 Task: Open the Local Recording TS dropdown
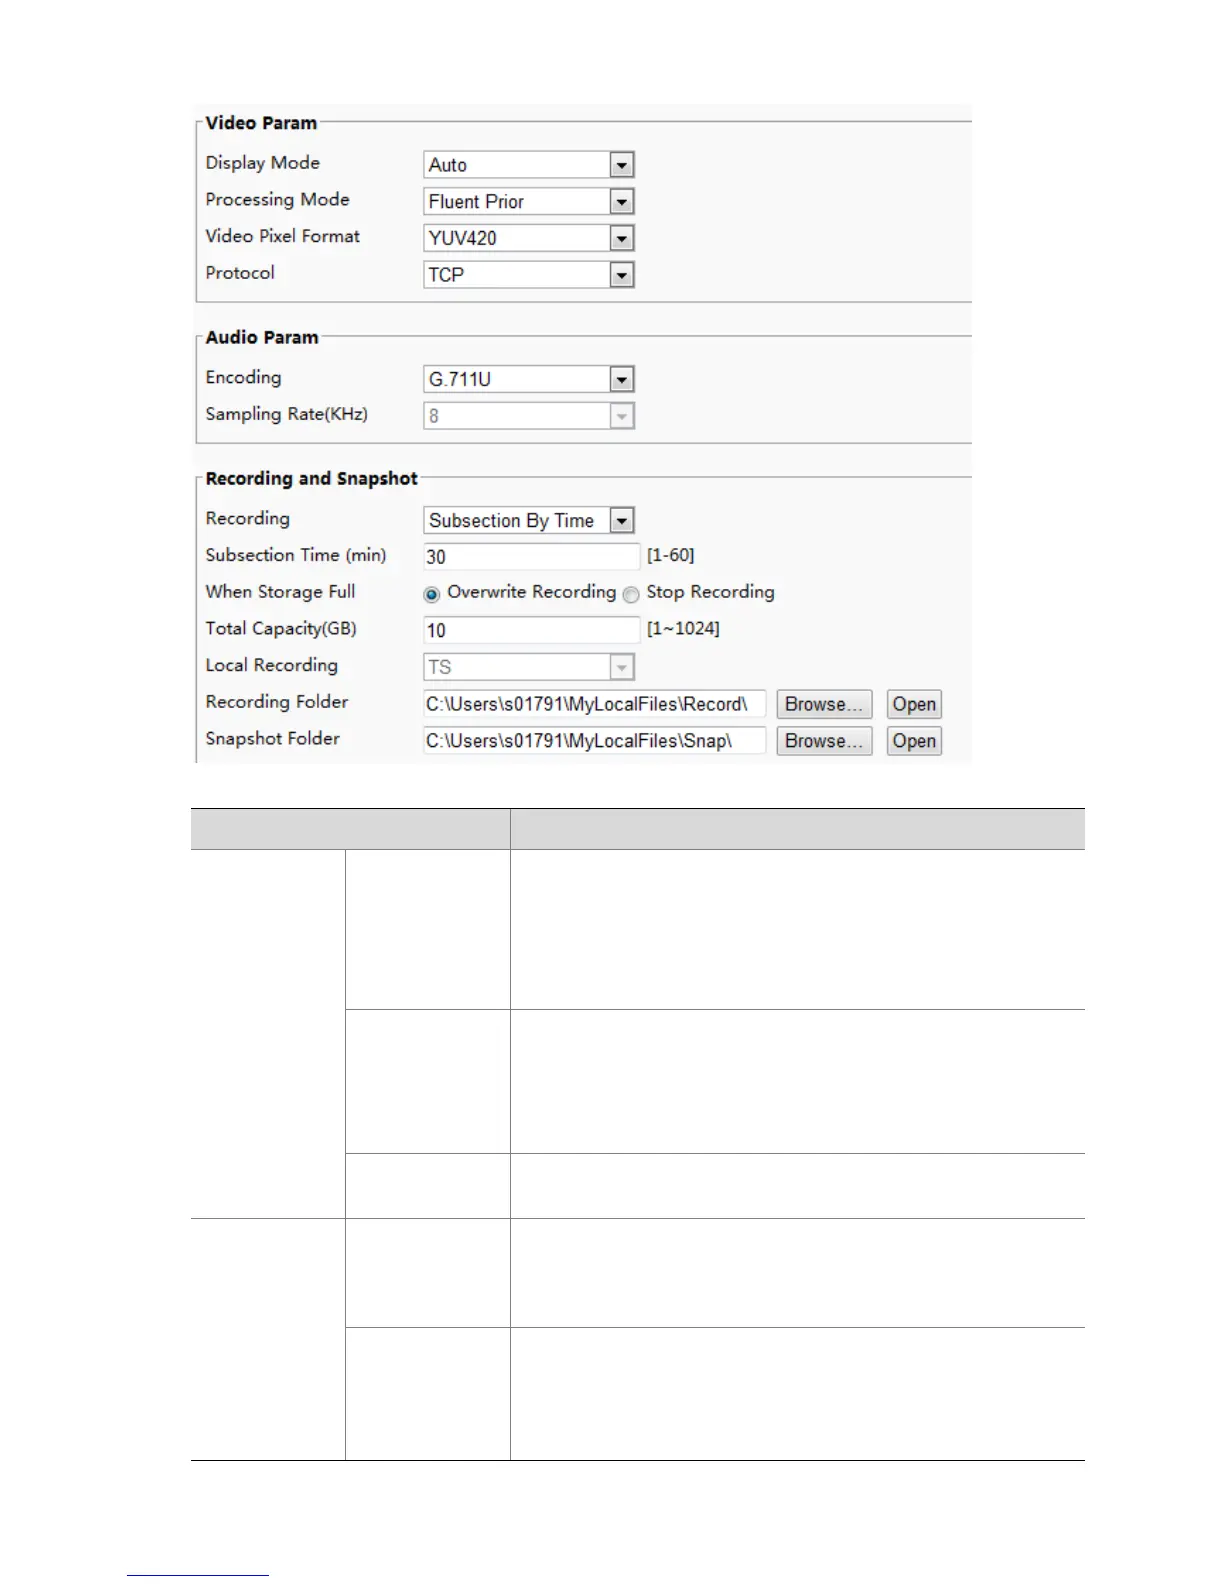(x=529, y=667)
